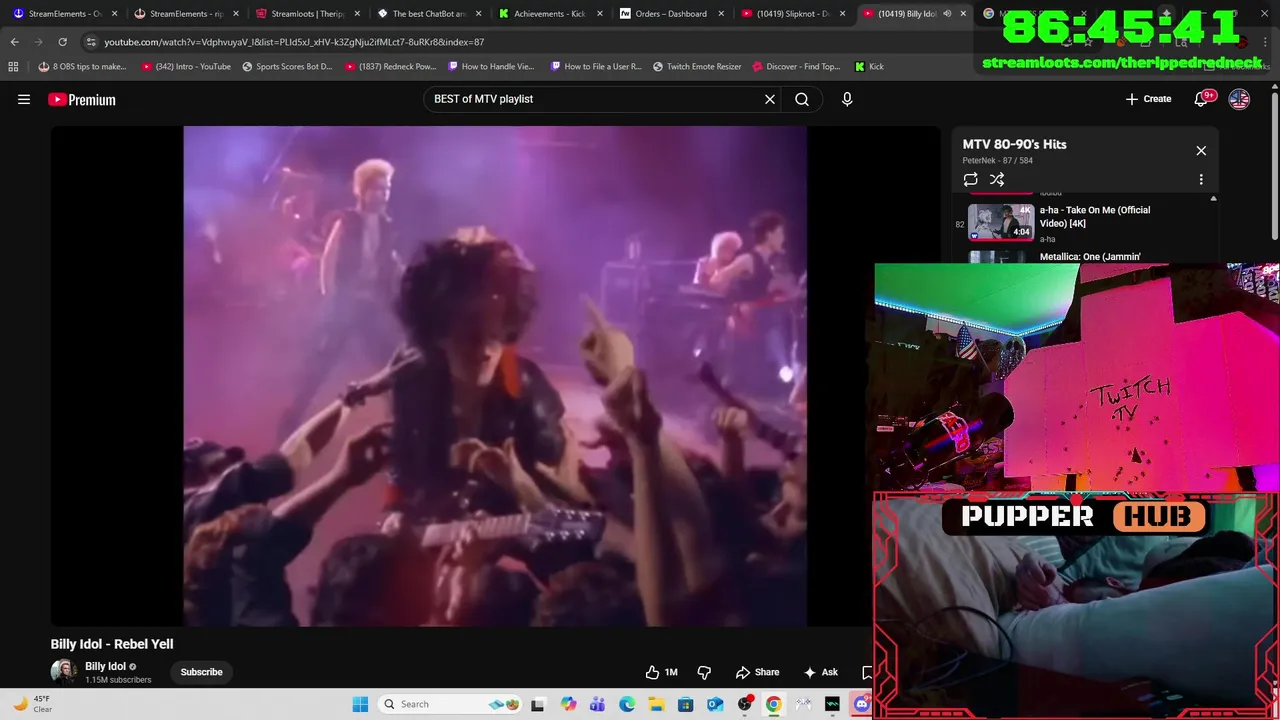The height and width of the screenshot is (720, 1280).
Task: Switch to Chrome taskbar icon
Action: tap(773, 704)
